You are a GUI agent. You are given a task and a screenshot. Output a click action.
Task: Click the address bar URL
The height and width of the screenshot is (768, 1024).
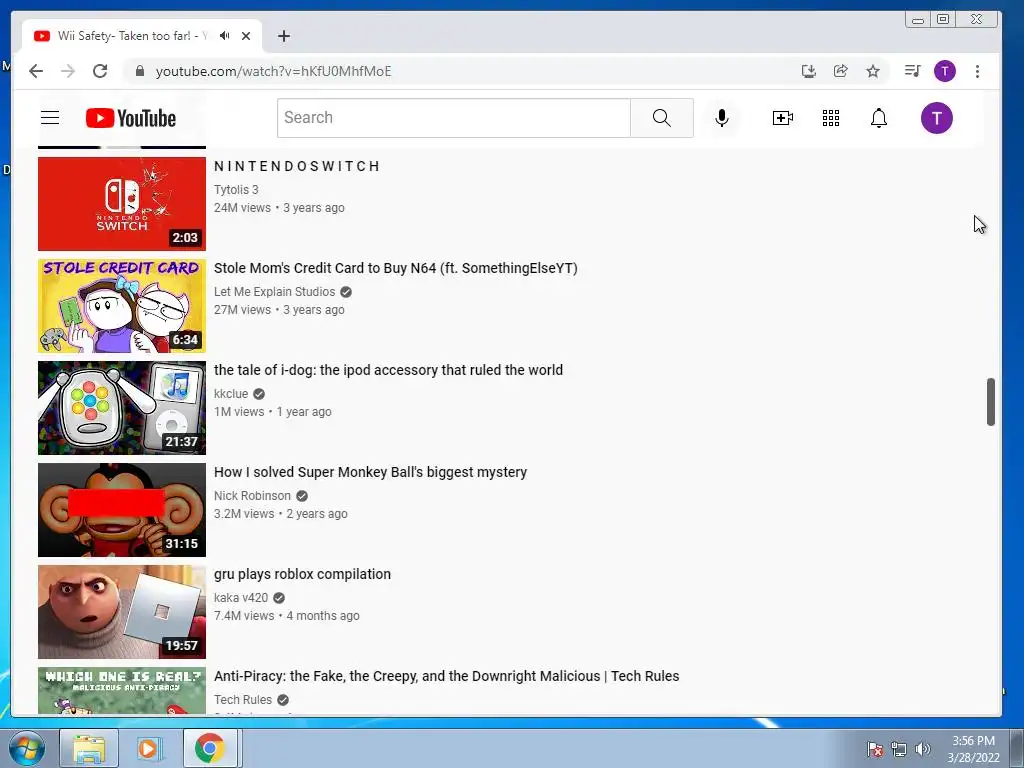coord(273,71)
